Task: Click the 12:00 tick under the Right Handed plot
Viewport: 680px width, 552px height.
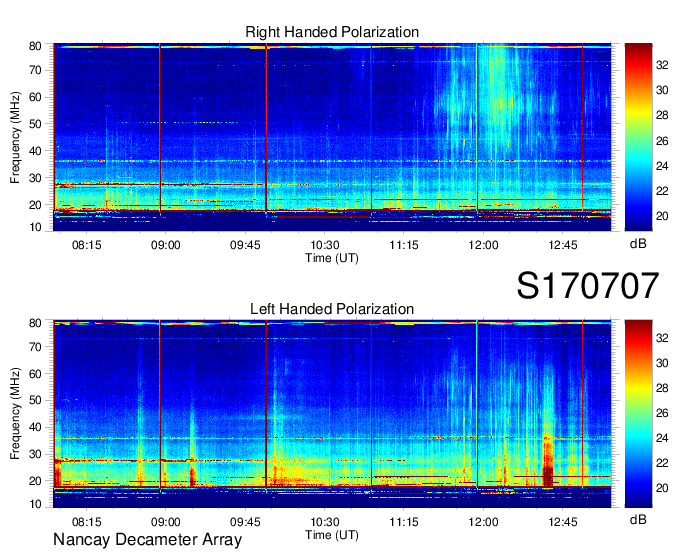Action: 483,245
